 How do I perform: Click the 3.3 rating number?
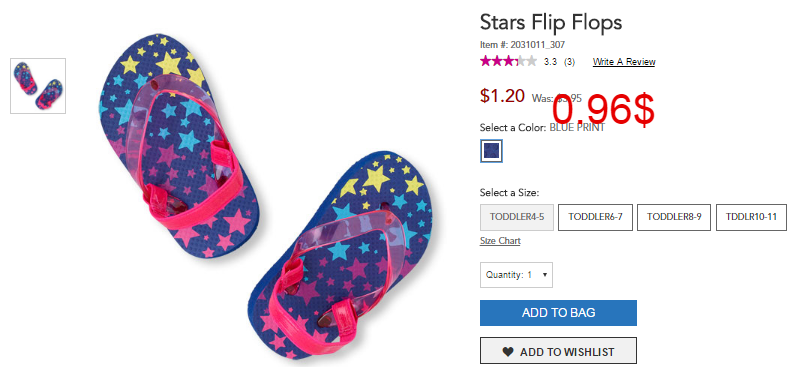click(x=550, y=62)
